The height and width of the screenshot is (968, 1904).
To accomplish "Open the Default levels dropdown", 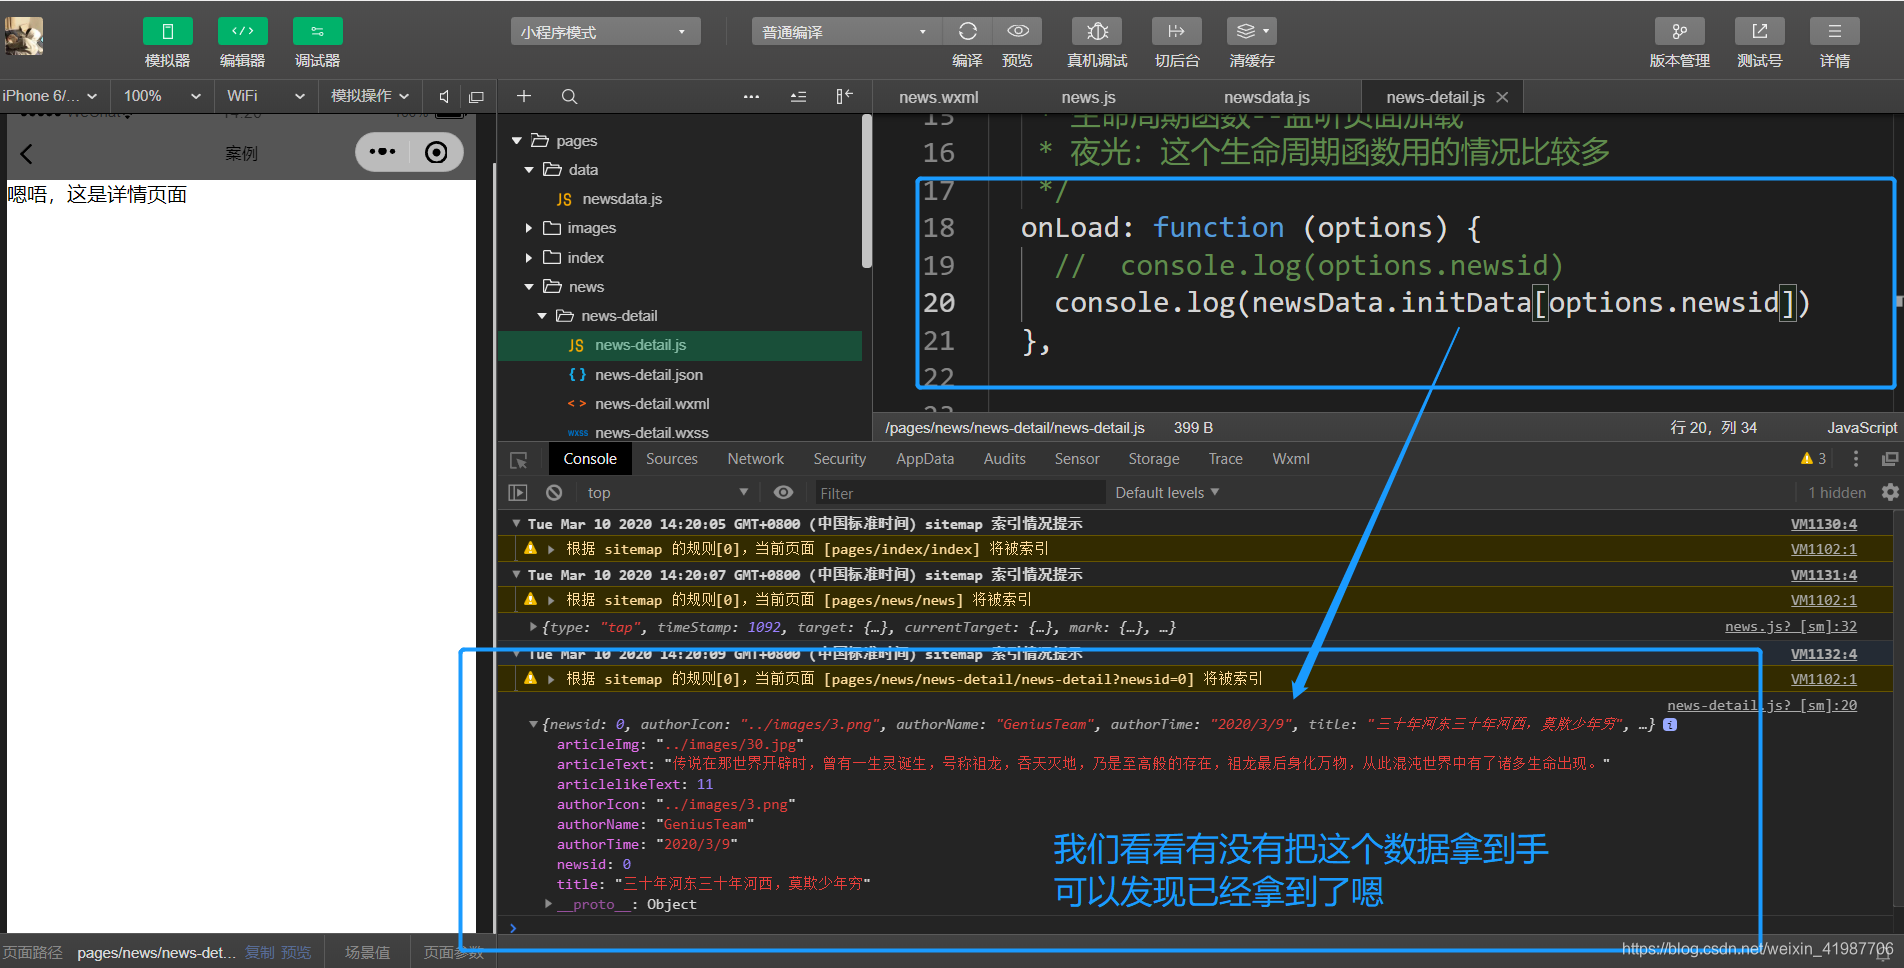I will click(x=1167, y=493).
